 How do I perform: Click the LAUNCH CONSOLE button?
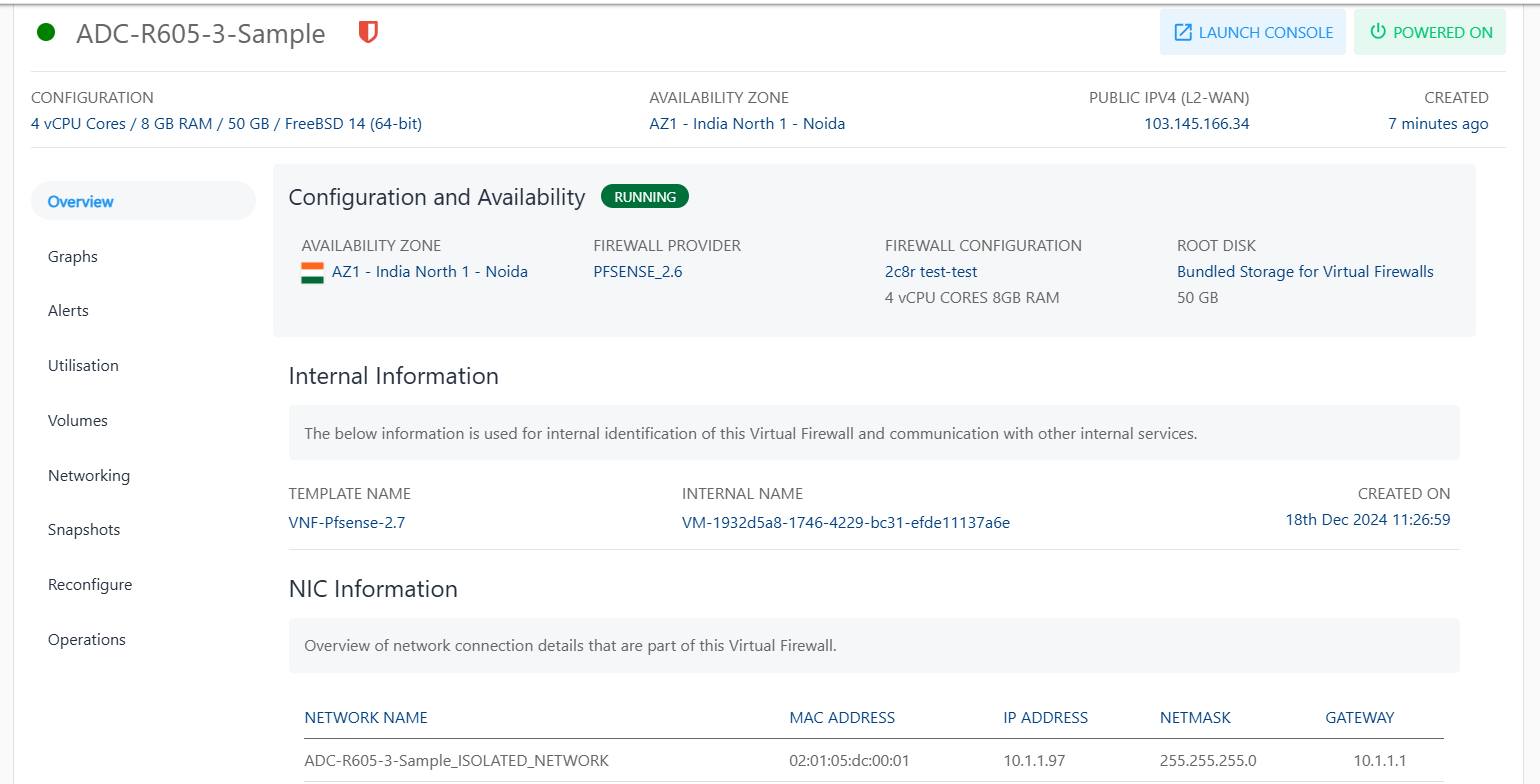1252,31
